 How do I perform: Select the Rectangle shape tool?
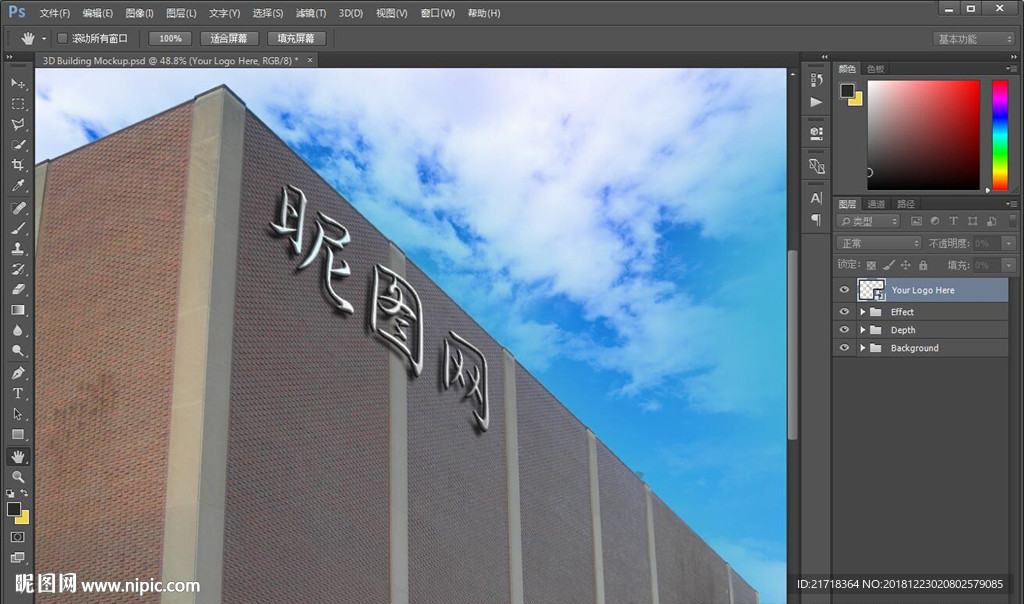tap(18, 434)
